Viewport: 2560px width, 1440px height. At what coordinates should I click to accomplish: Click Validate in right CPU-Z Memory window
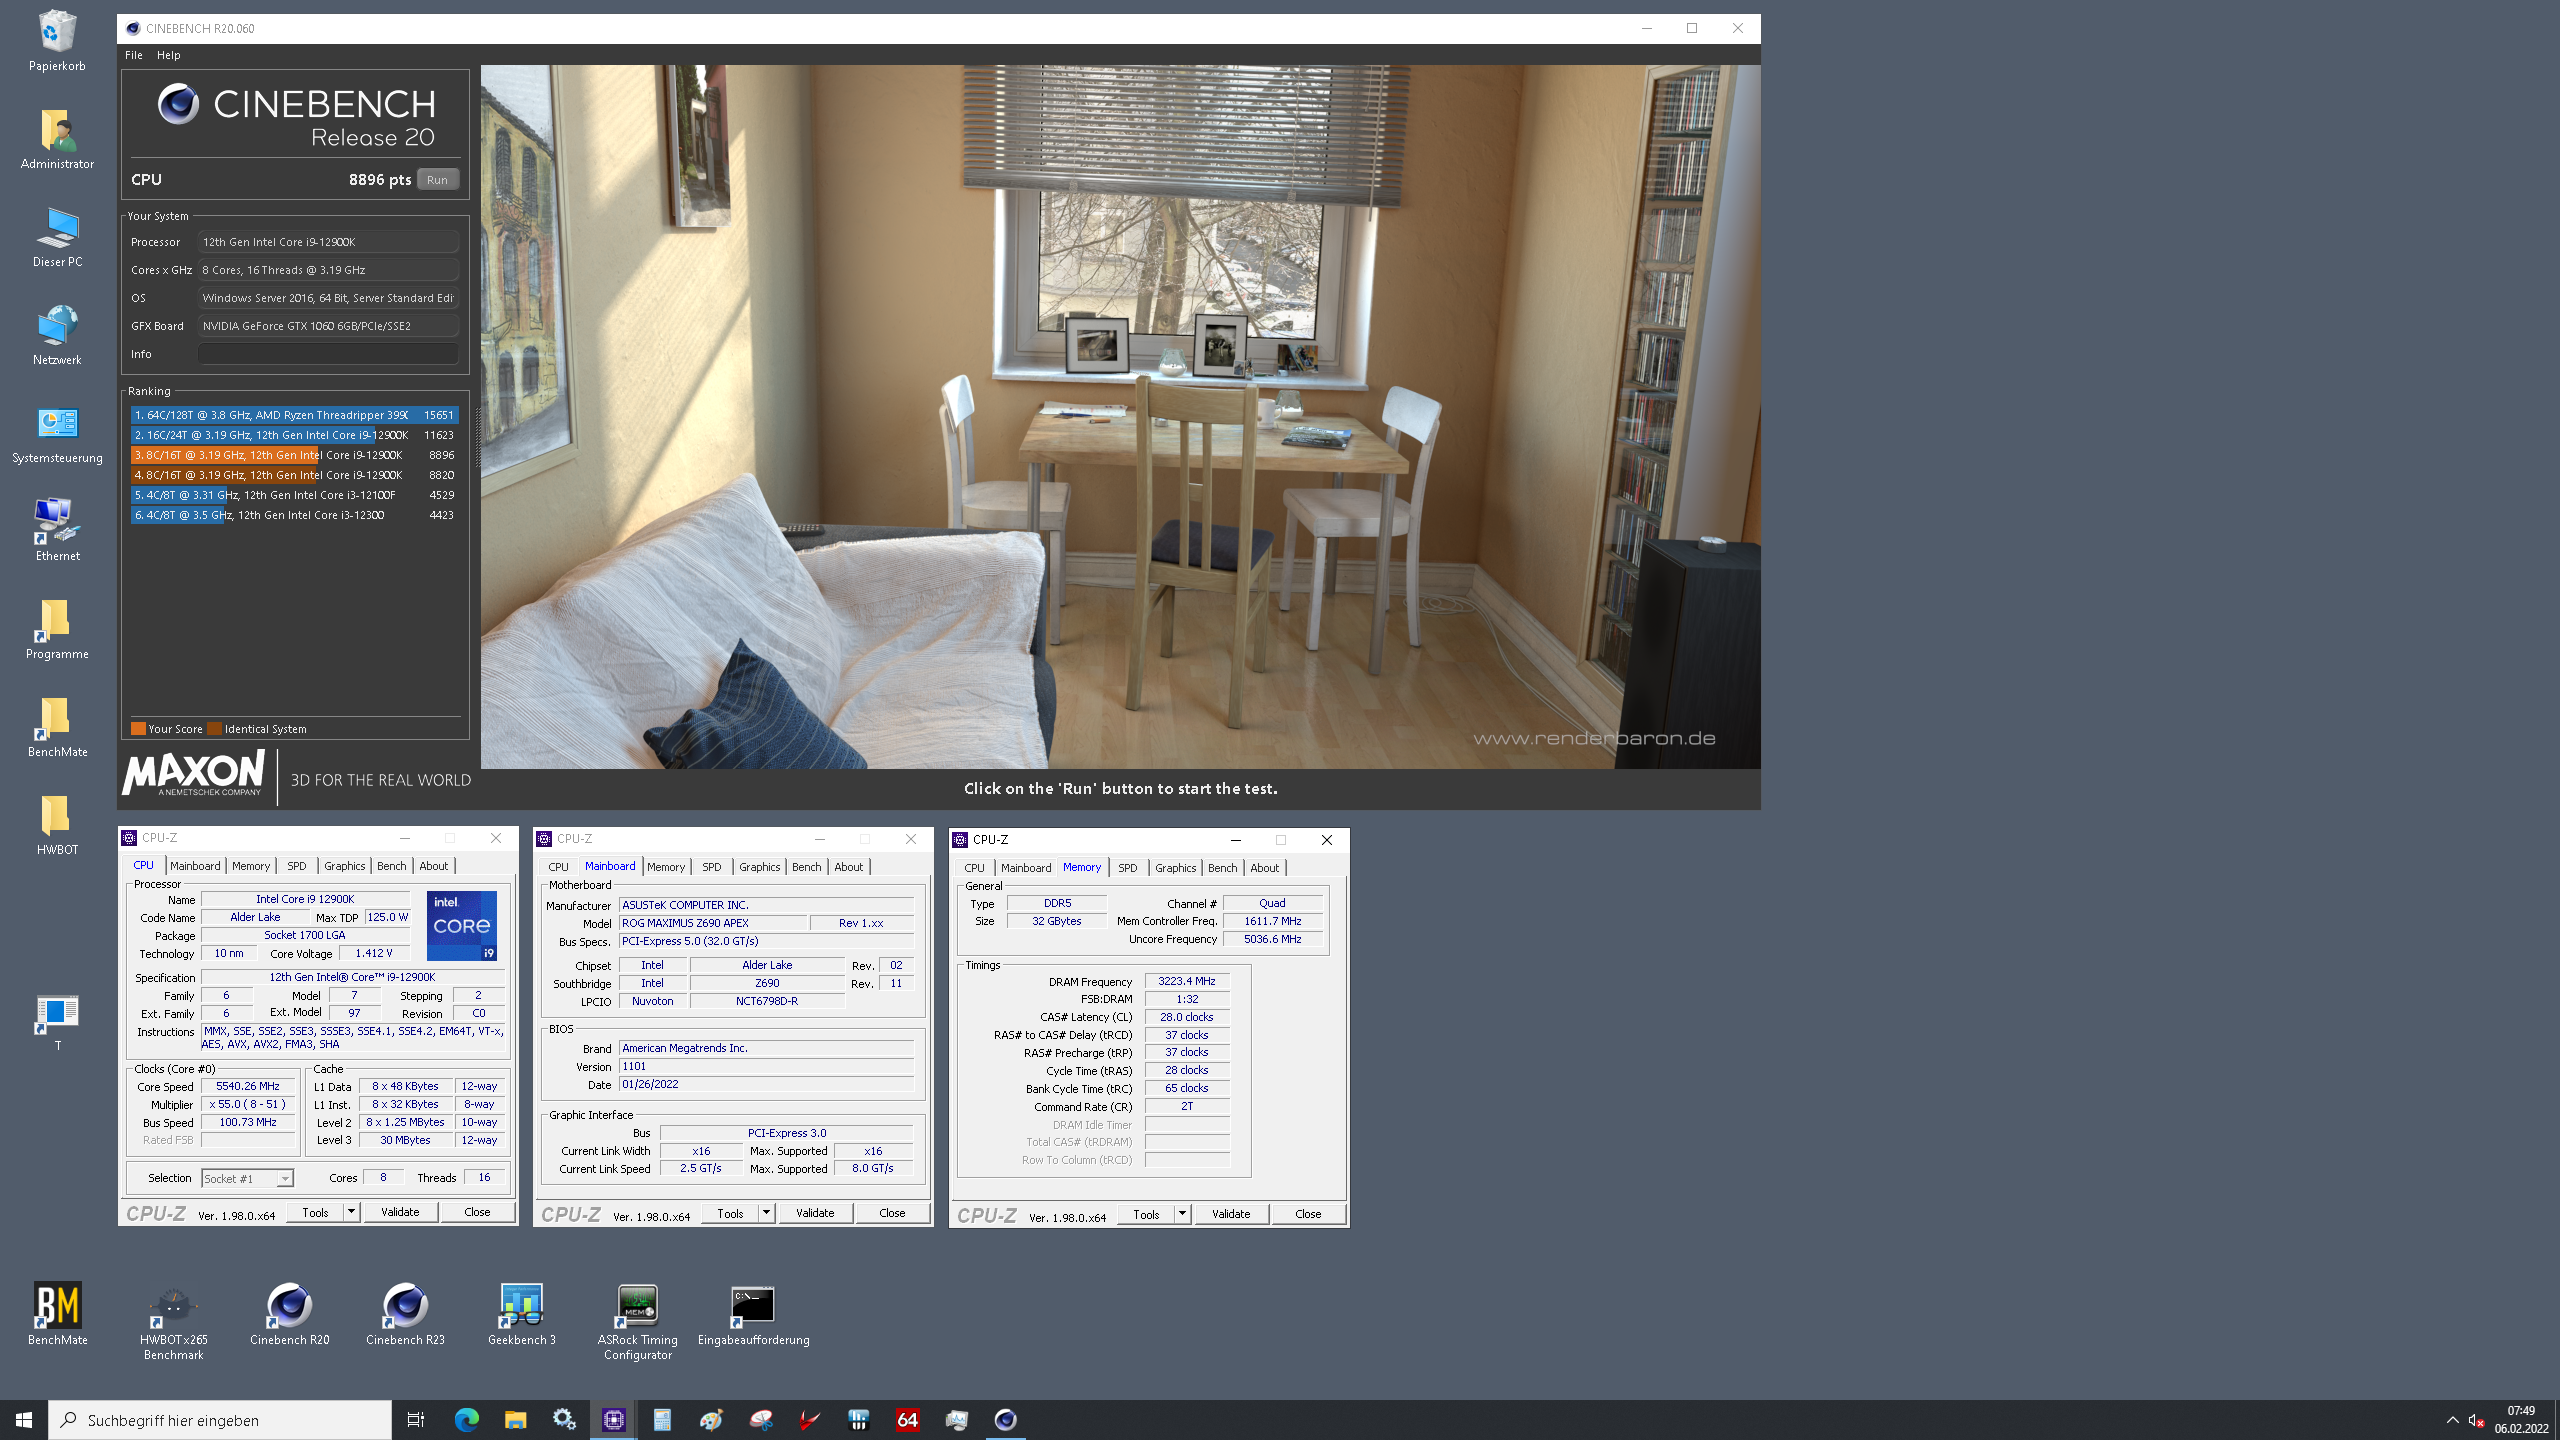pos(1231,1214)
